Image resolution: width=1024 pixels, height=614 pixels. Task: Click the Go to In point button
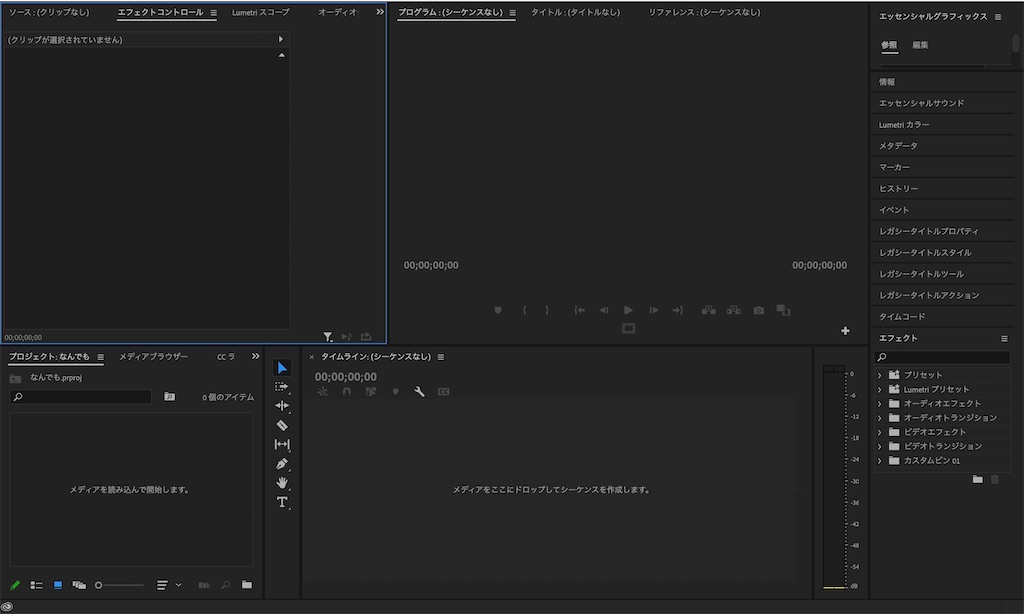click(x=579, y=310)
